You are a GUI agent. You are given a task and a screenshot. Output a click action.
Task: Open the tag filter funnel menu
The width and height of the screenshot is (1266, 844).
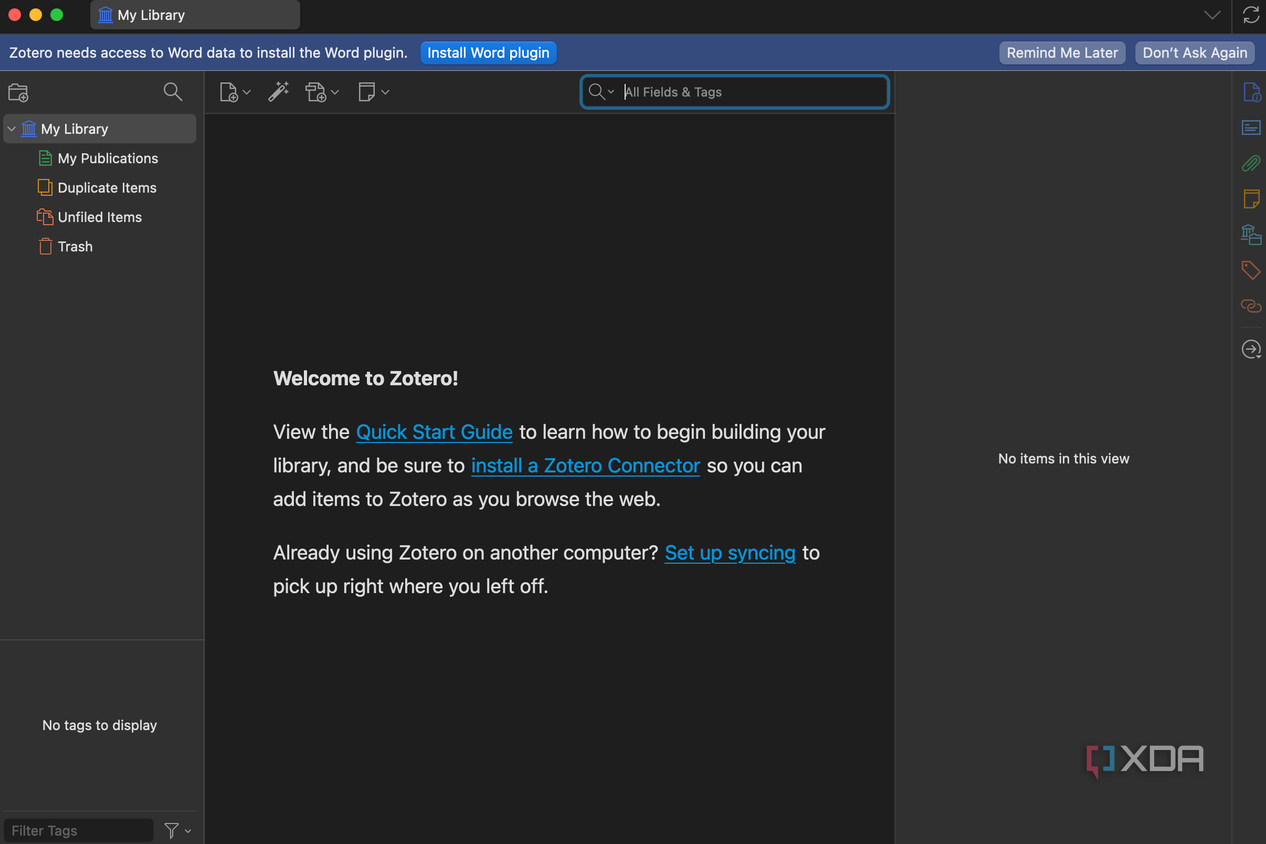click(177, 831)
